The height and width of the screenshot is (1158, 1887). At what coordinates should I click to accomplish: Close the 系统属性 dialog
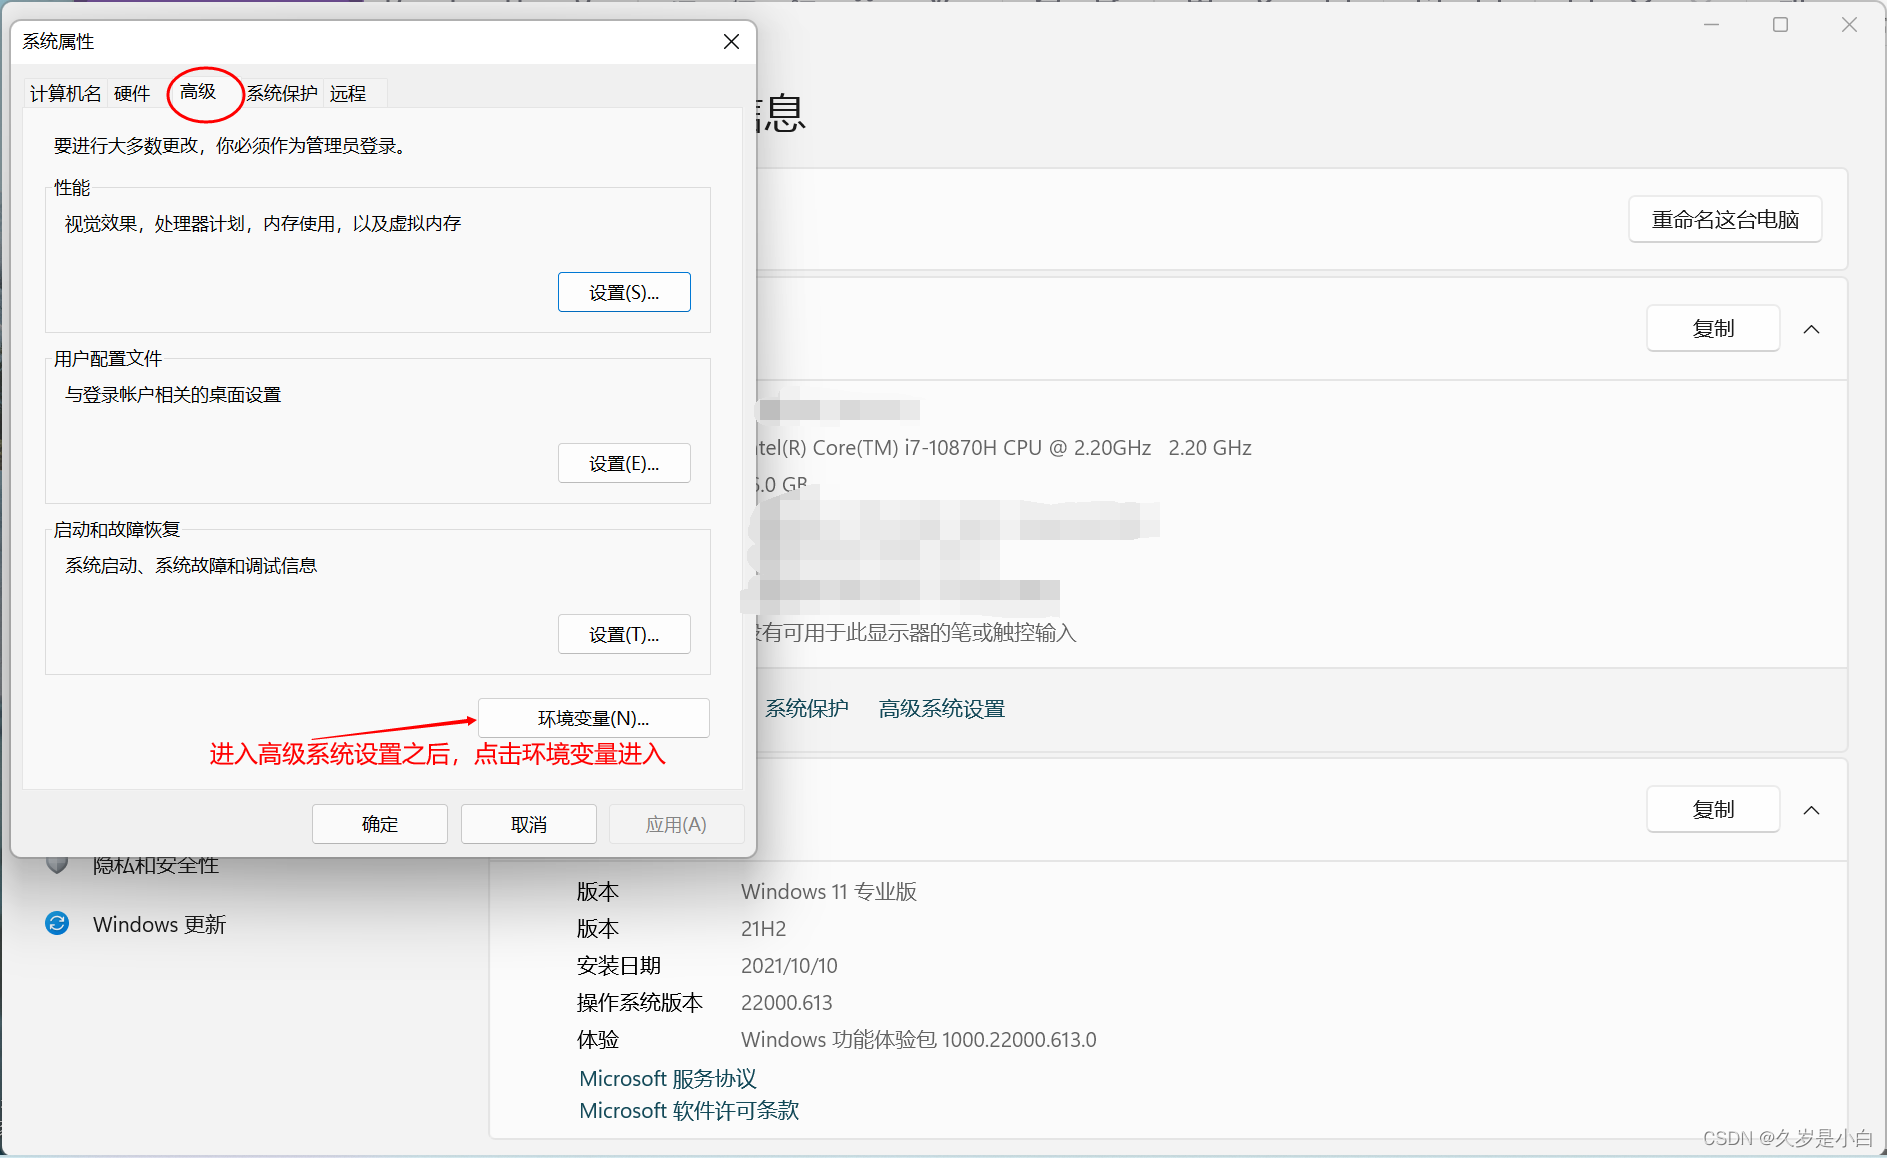click(731, 42)
